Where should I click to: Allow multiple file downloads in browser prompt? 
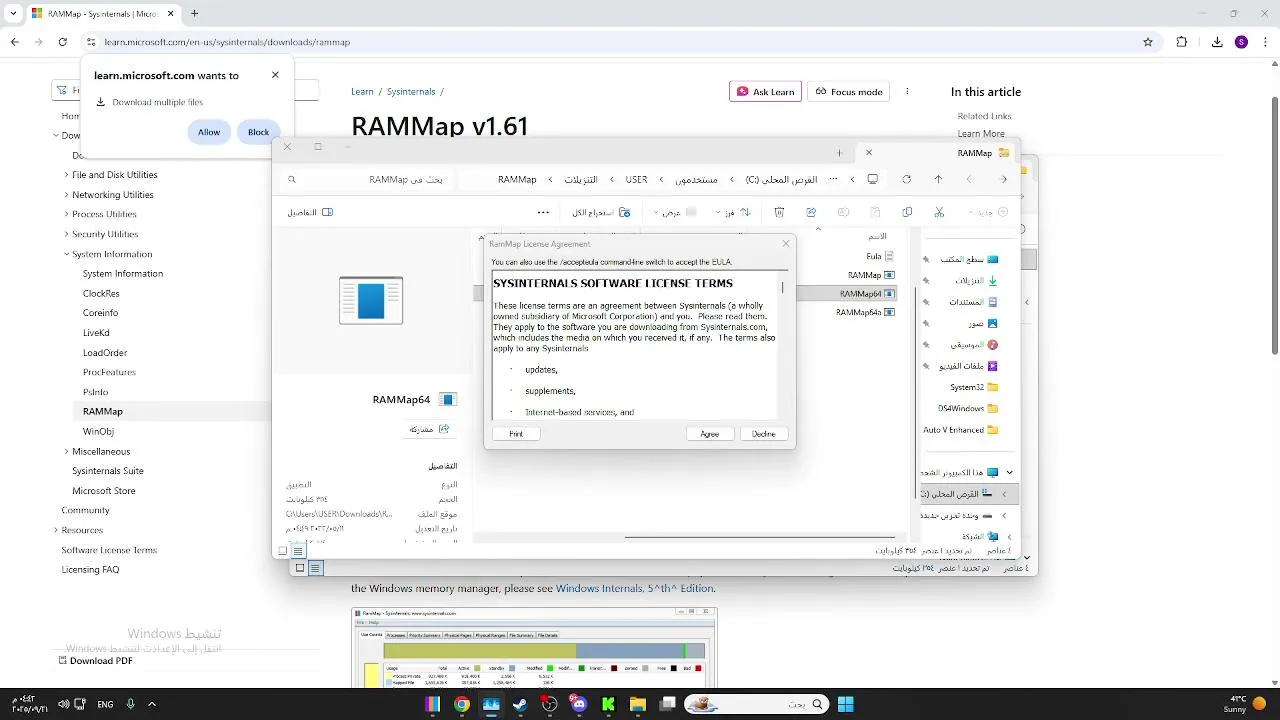point(209,132)
